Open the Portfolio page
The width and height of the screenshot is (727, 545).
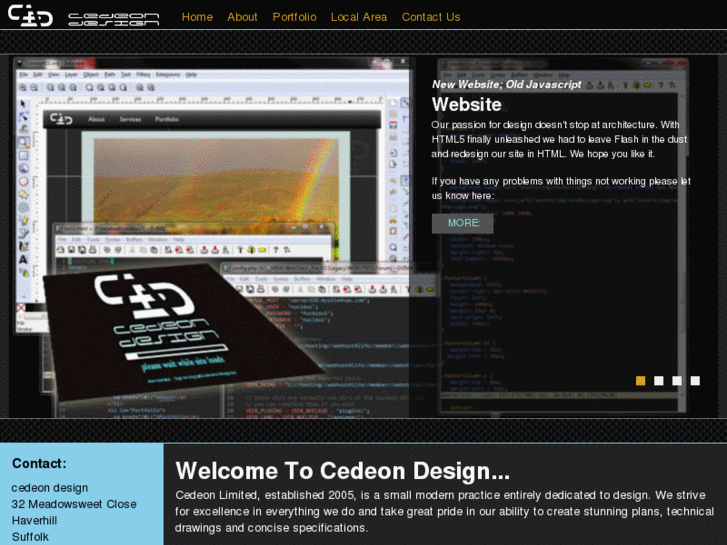point(294,17)
